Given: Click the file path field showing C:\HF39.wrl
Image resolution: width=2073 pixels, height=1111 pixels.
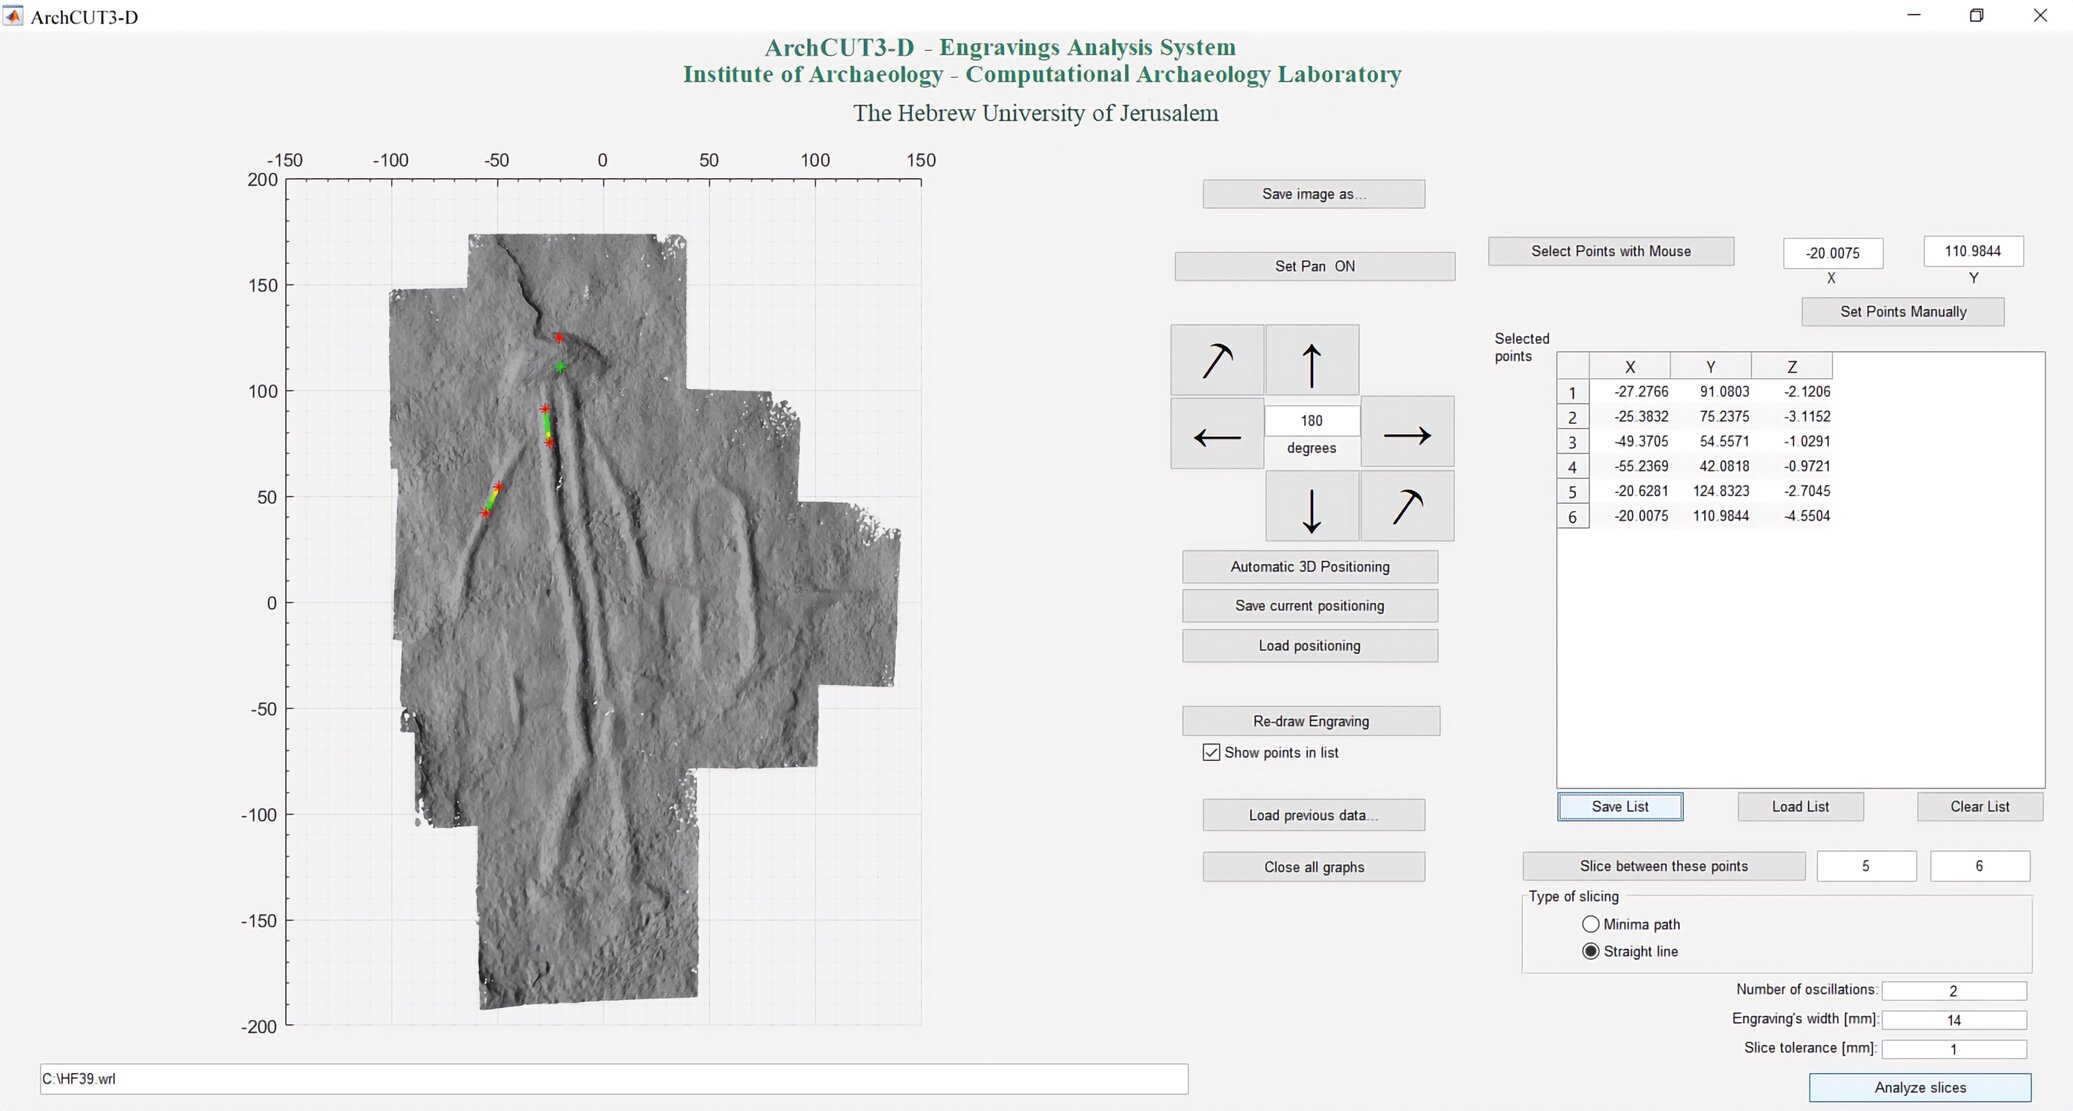Looking at the screenshot, I should coord(613,1079).
